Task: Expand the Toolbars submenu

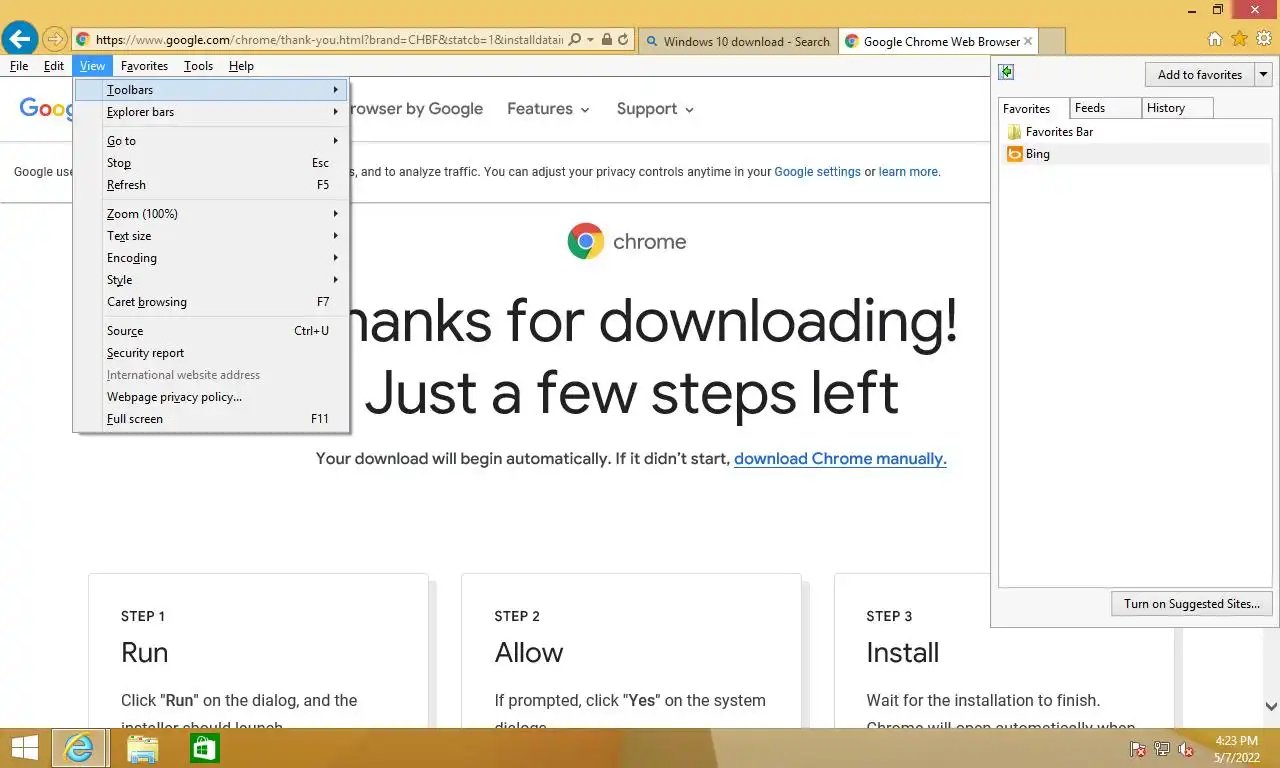Action: (212, 90)
